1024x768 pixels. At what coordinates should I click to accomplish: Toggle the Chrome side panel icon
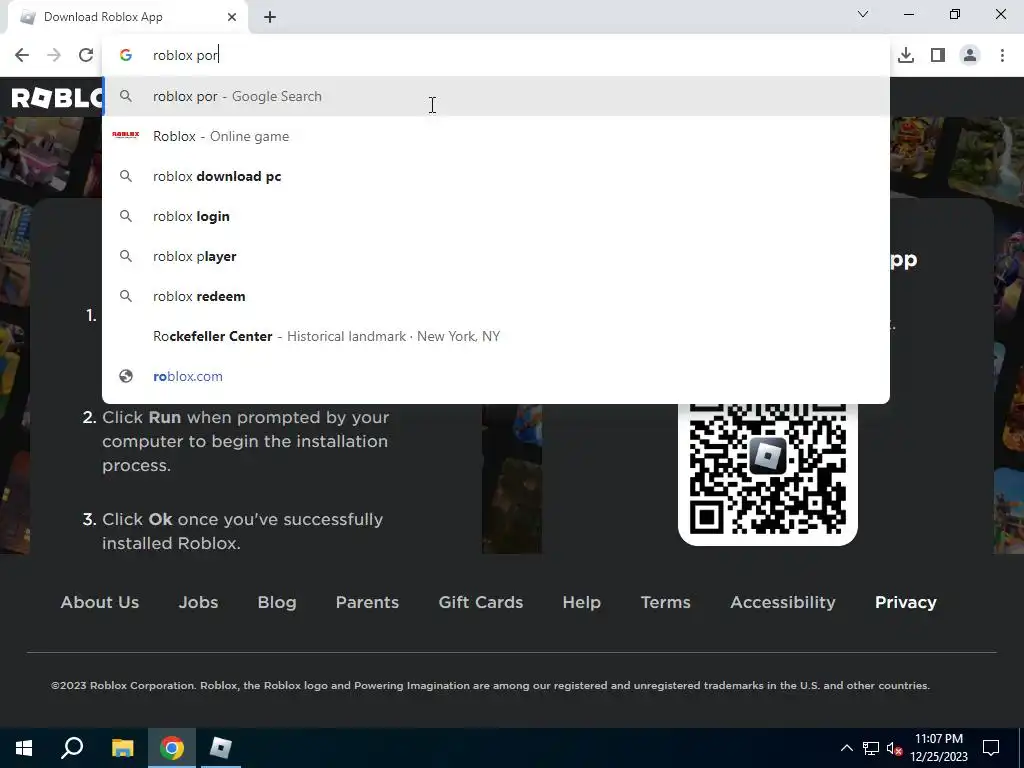(x=938, y=55)
